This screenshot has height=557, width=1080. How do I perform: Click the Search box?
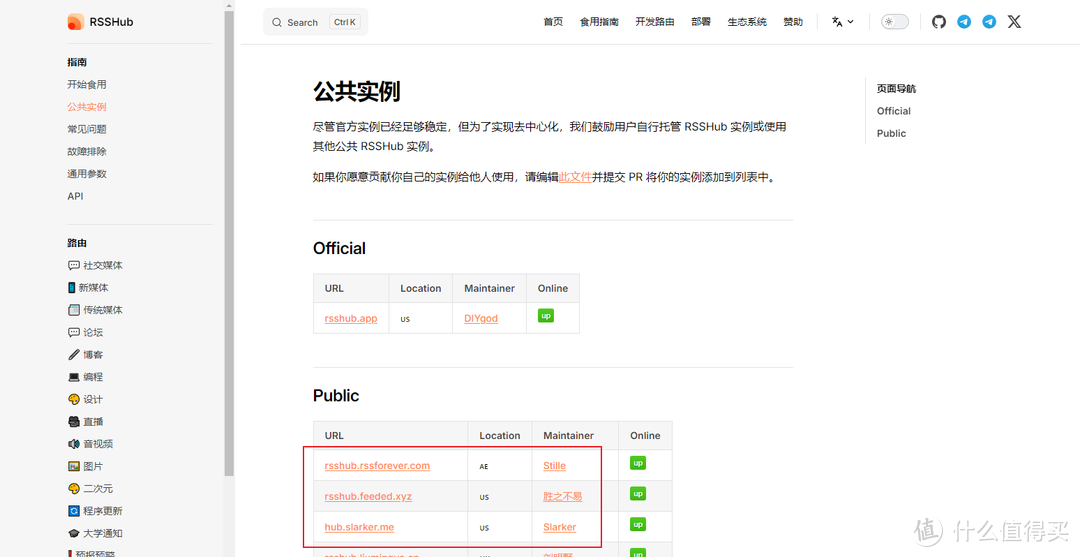315,22
